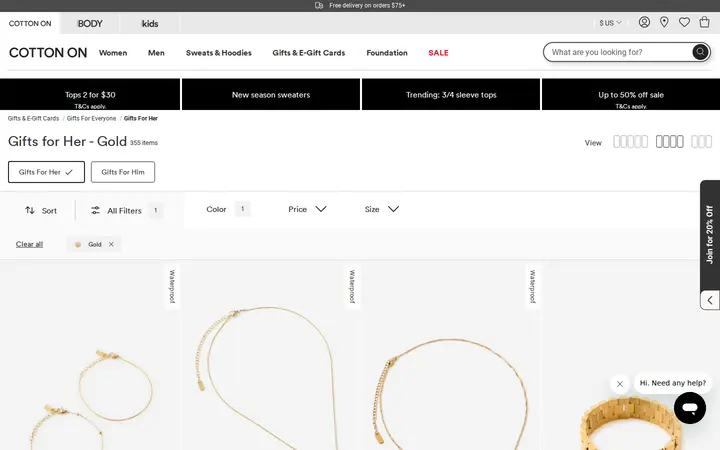This screenshot has width=720, height=450.
Task: Open the Sweats & Hoodies menu
Action: tap(219, 53)
